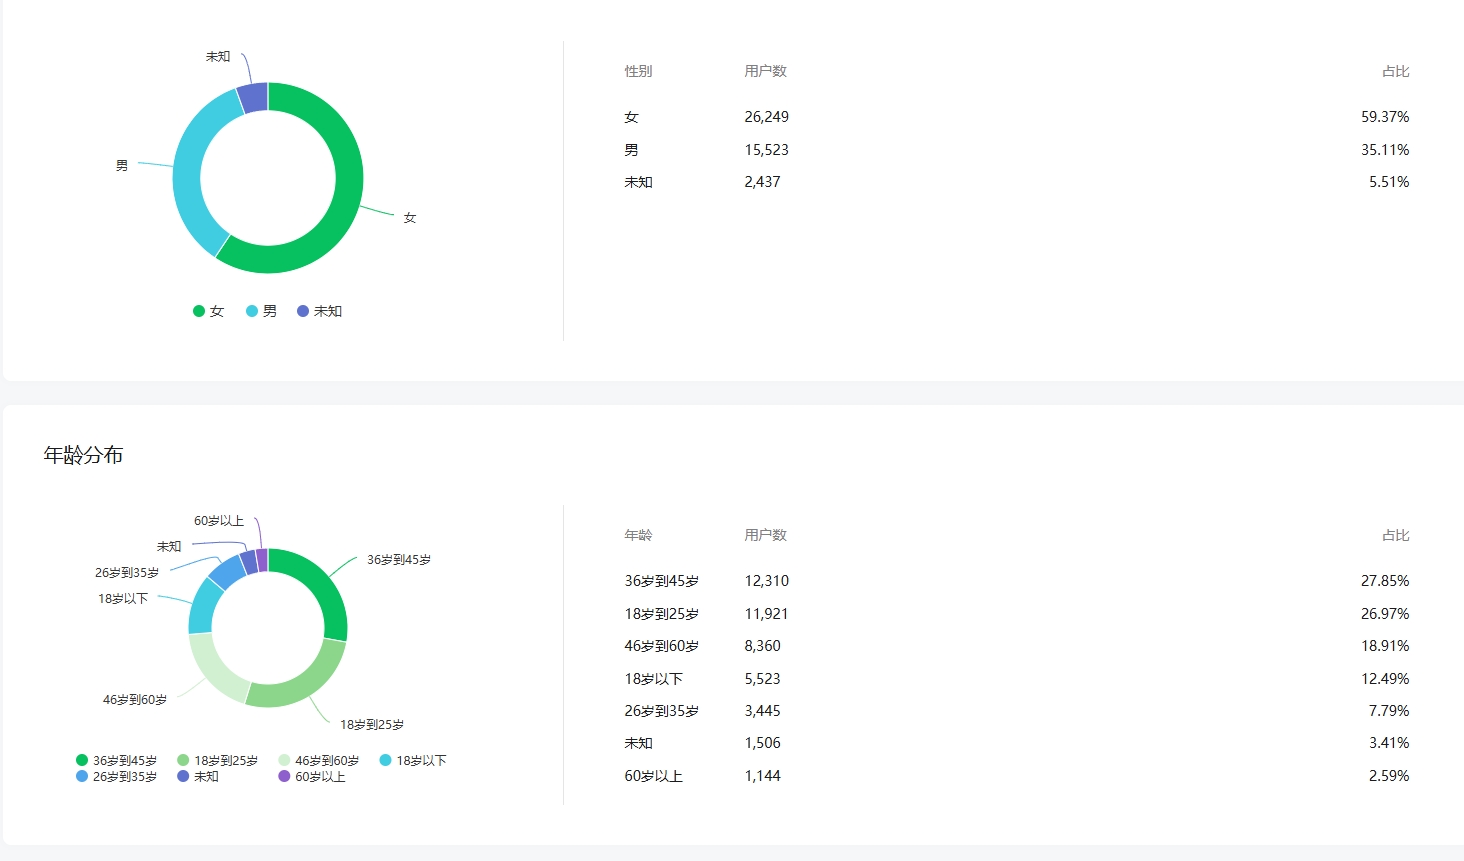The height and width of the screenshot is (861, 1464).
Task: Select the 26,249 user count for 女
Action: [x=766, y=117]
